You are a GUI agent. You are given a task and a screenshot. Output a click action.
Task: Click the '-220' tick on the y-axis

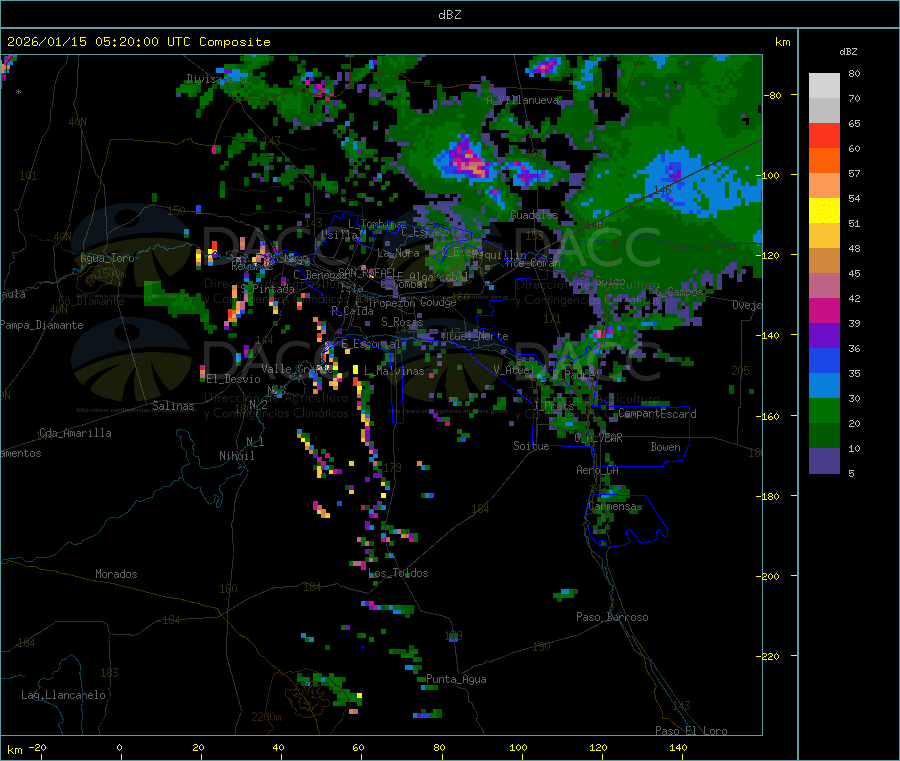click(x=767, y=657)
